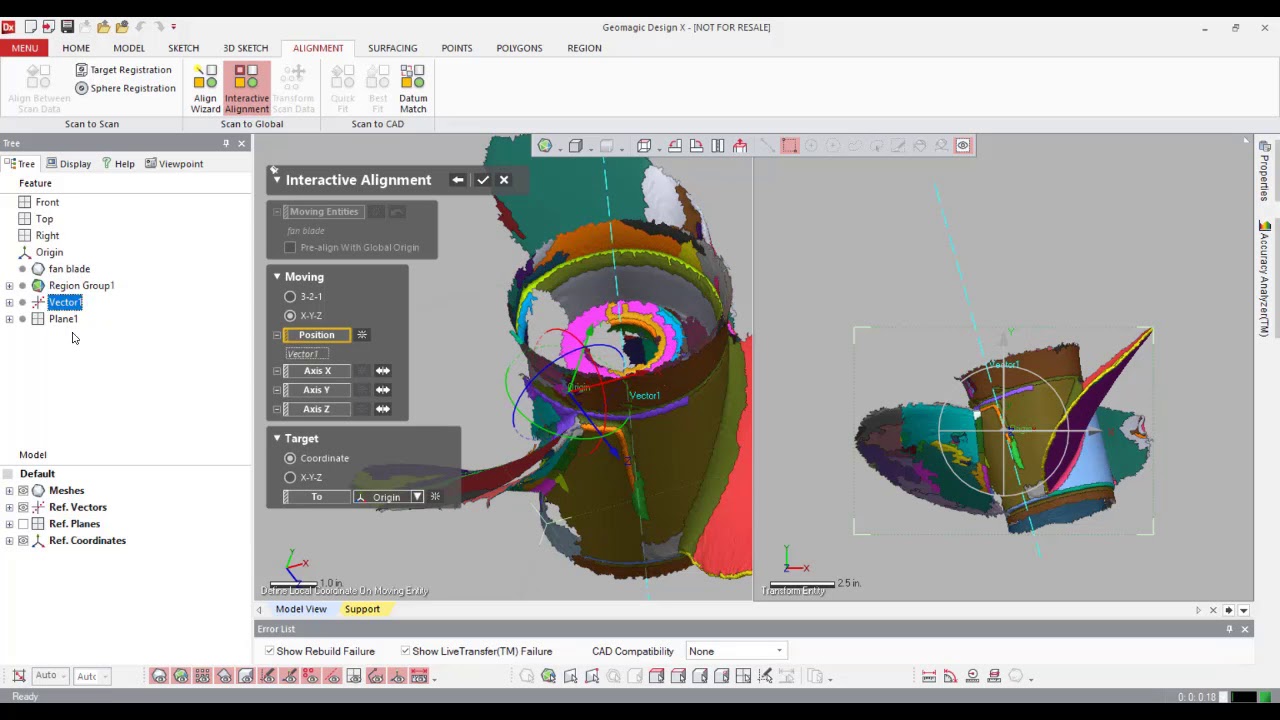Click the first red visibility icon in bottom toolbar
The width and height of the screenshot is (1280, 720).
click(x=159, y=677)
